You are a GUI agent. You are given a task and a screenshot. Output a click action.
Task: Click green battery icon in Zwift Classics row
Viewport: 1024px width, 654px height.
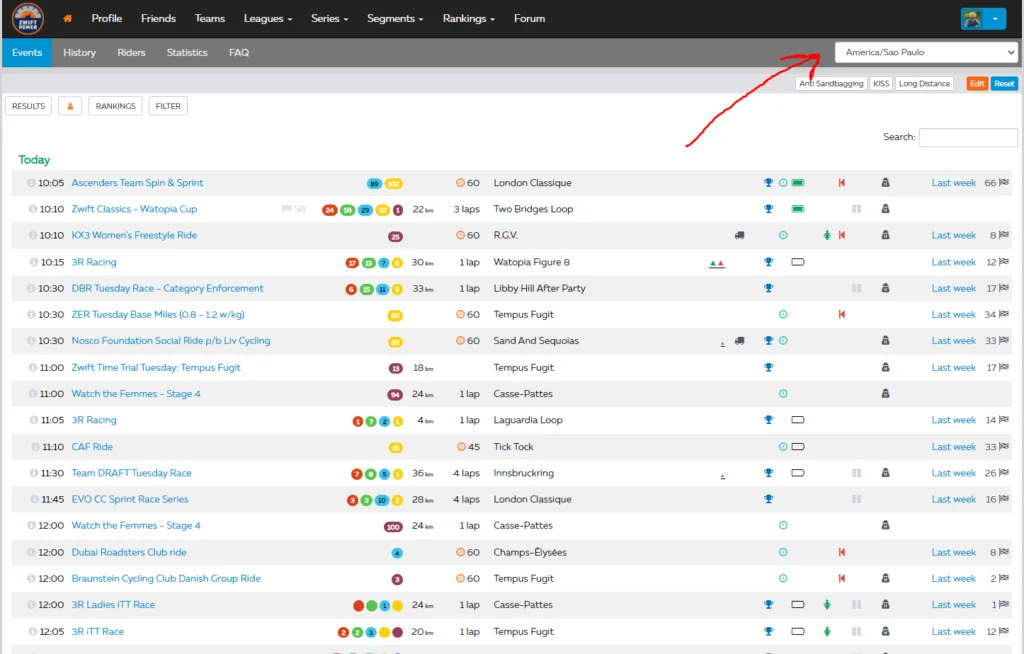click(x=797, y=209)
